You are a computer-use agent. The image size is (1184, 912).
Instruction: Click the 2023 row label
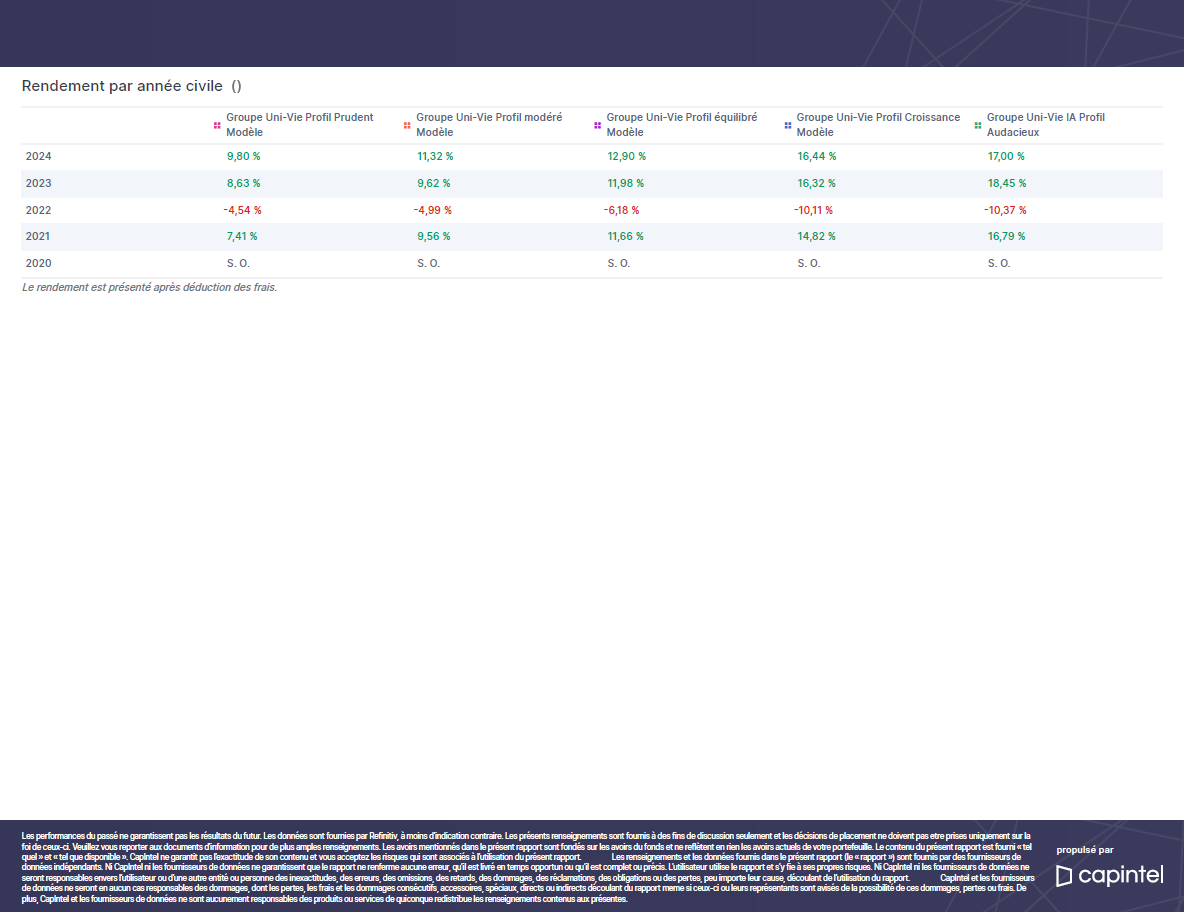tap(39, 183)
